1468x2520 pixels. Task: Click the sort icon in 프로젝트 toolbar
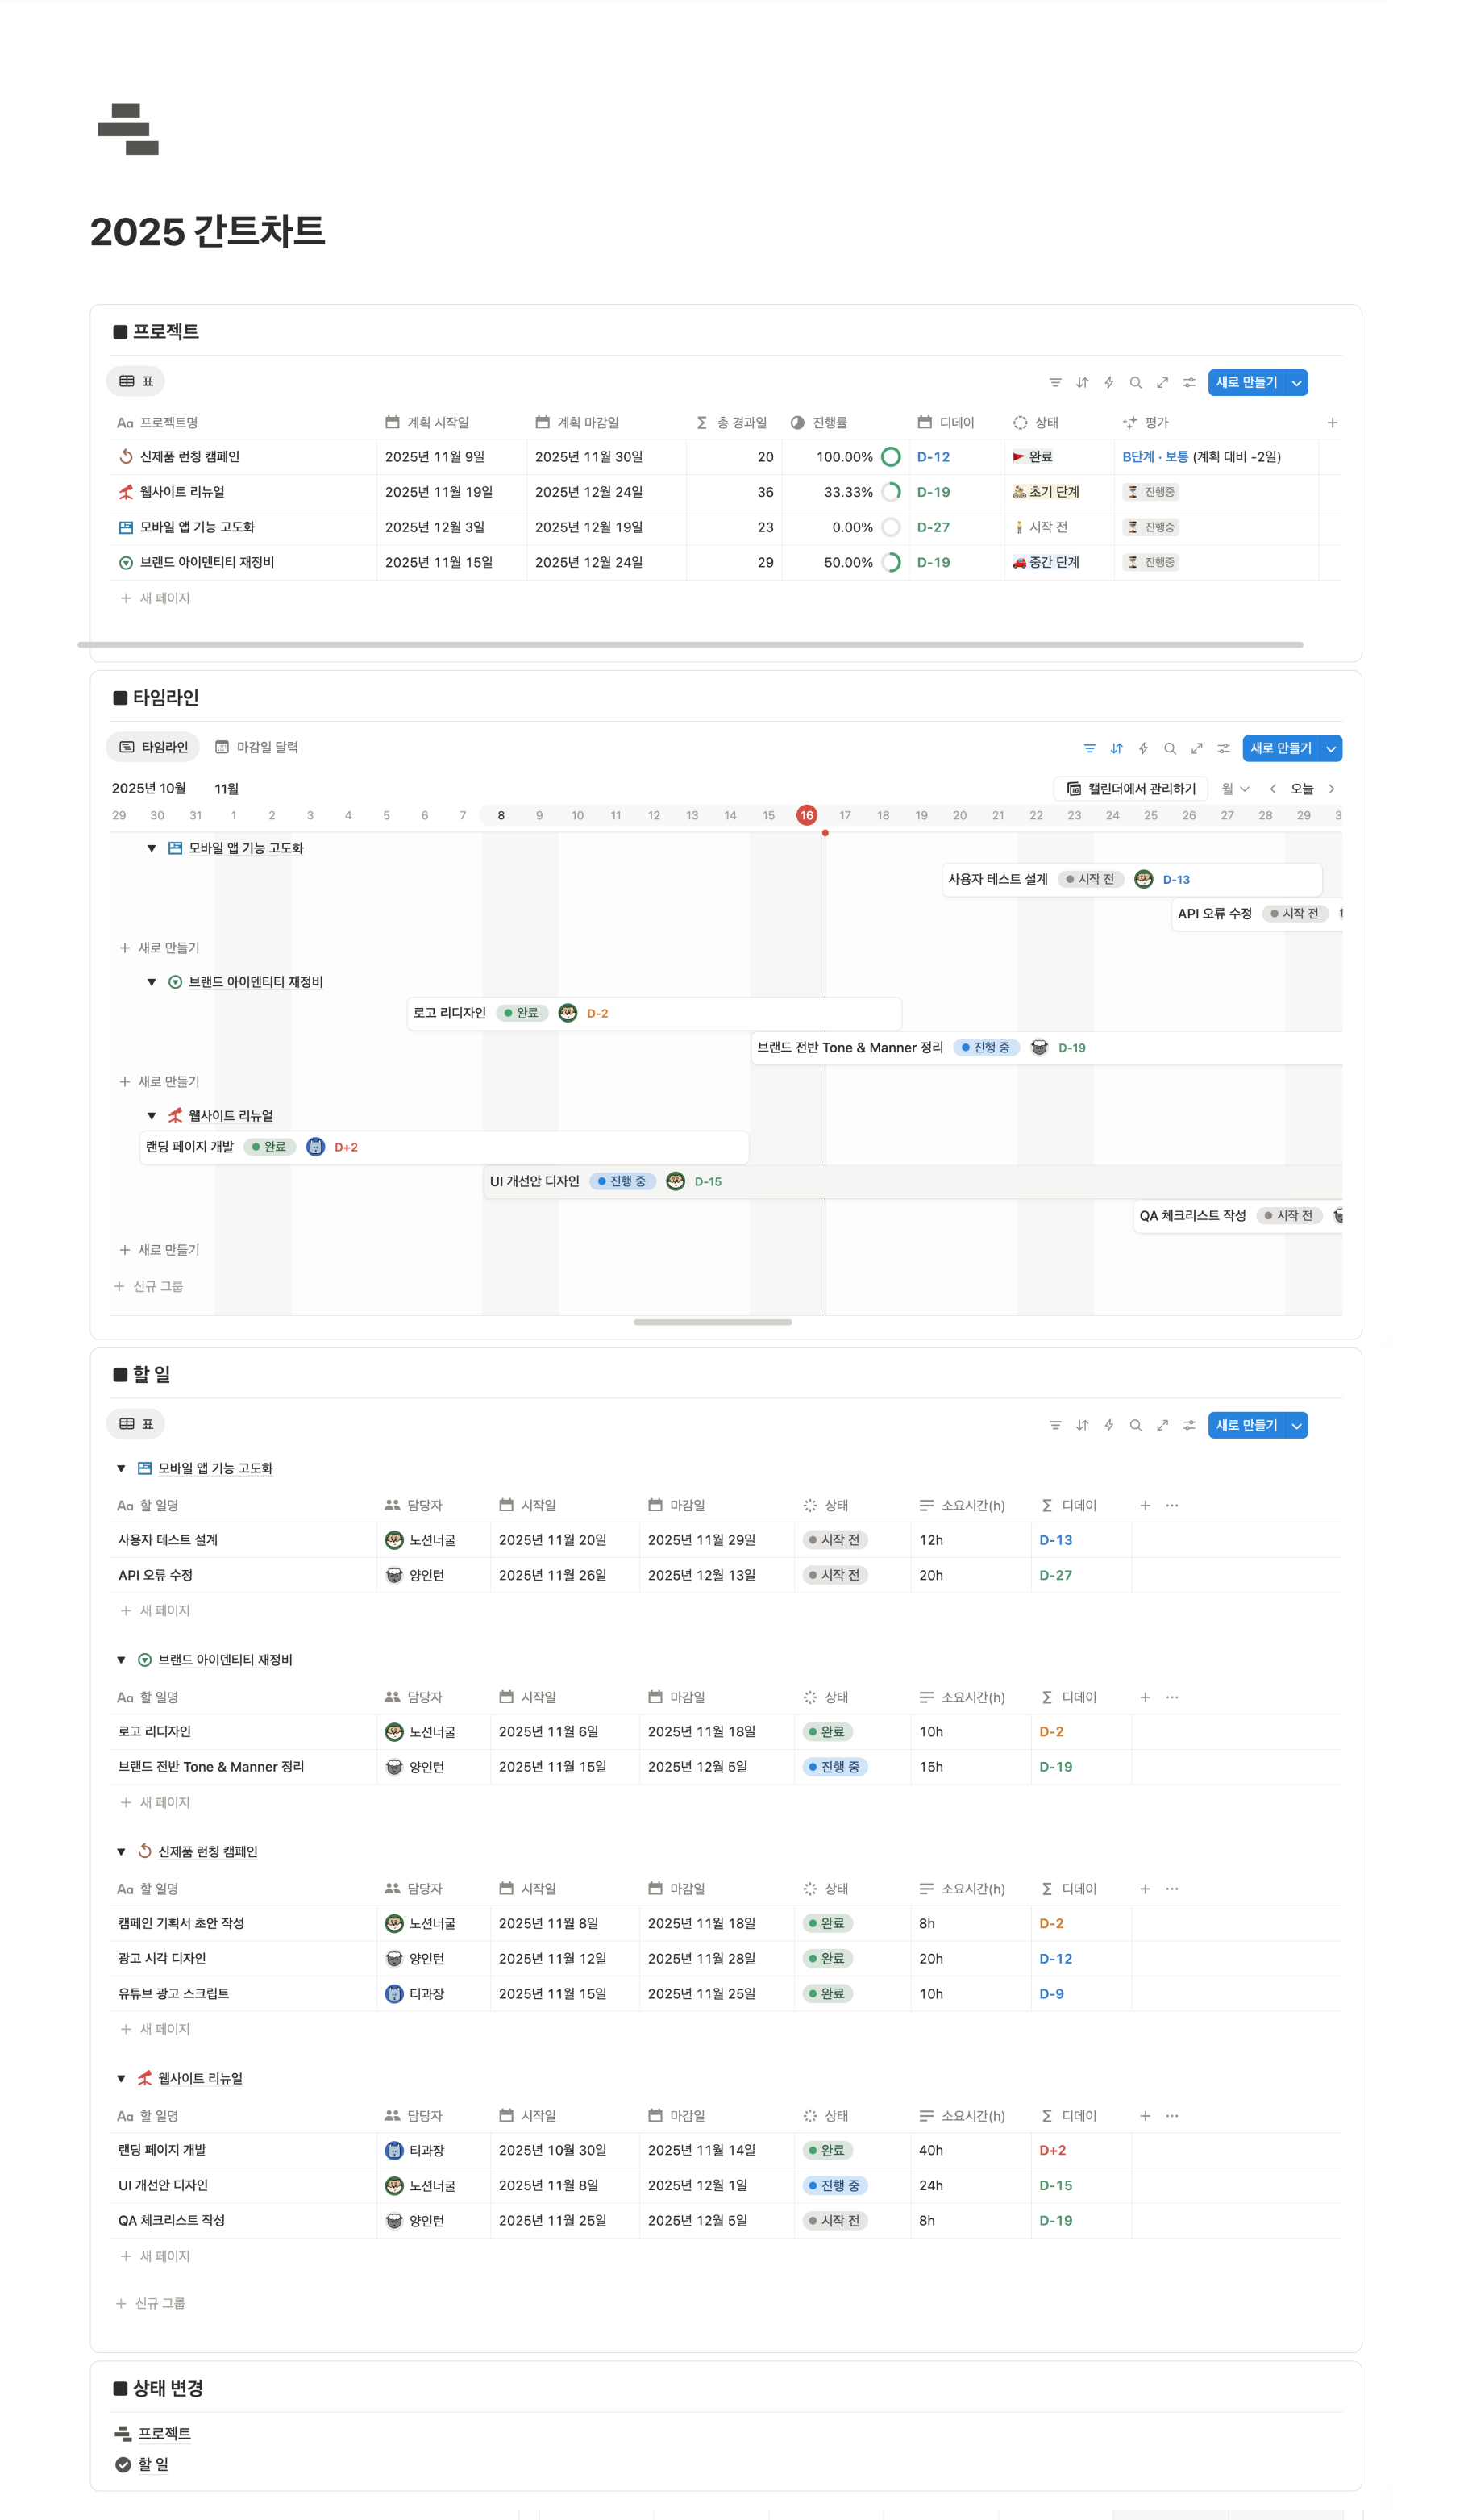pos(1082,383)
